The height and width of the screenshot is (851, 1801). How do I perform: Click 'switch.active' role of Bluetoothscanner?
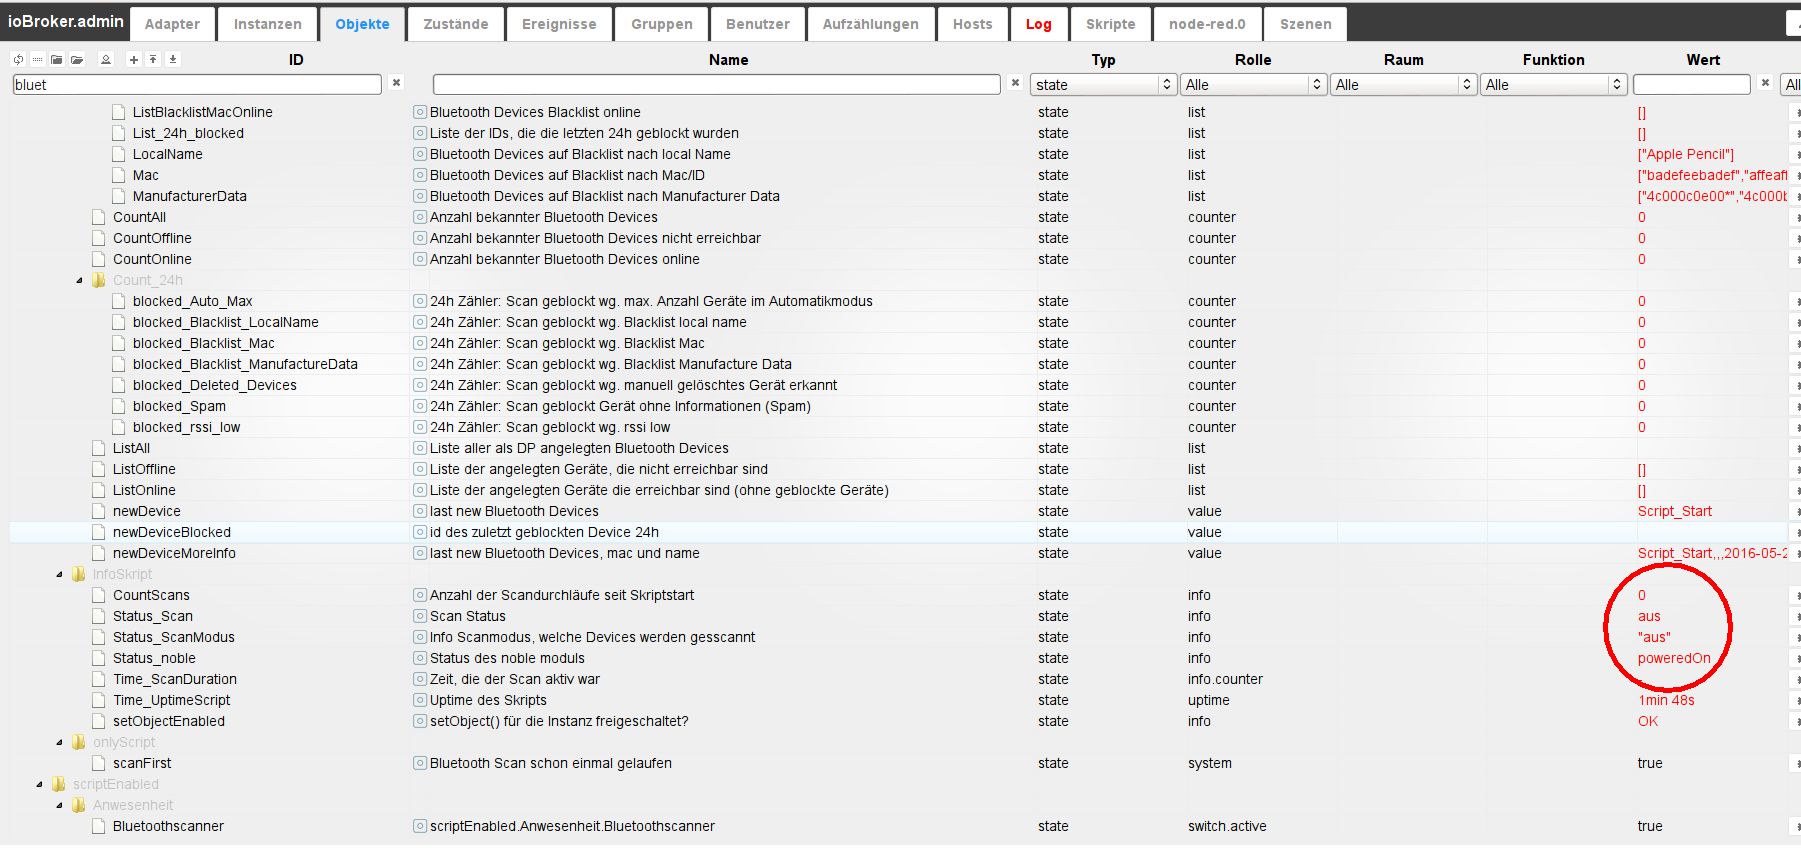[x=1227, y=826]
